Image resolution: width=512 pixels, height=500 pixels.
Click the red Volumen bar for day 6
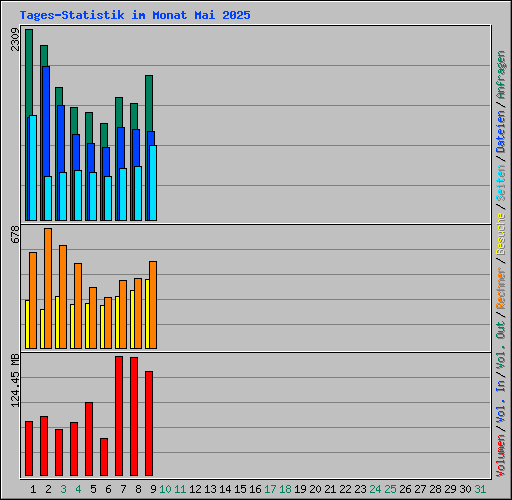pyautogui.click(x=104, y=457)
